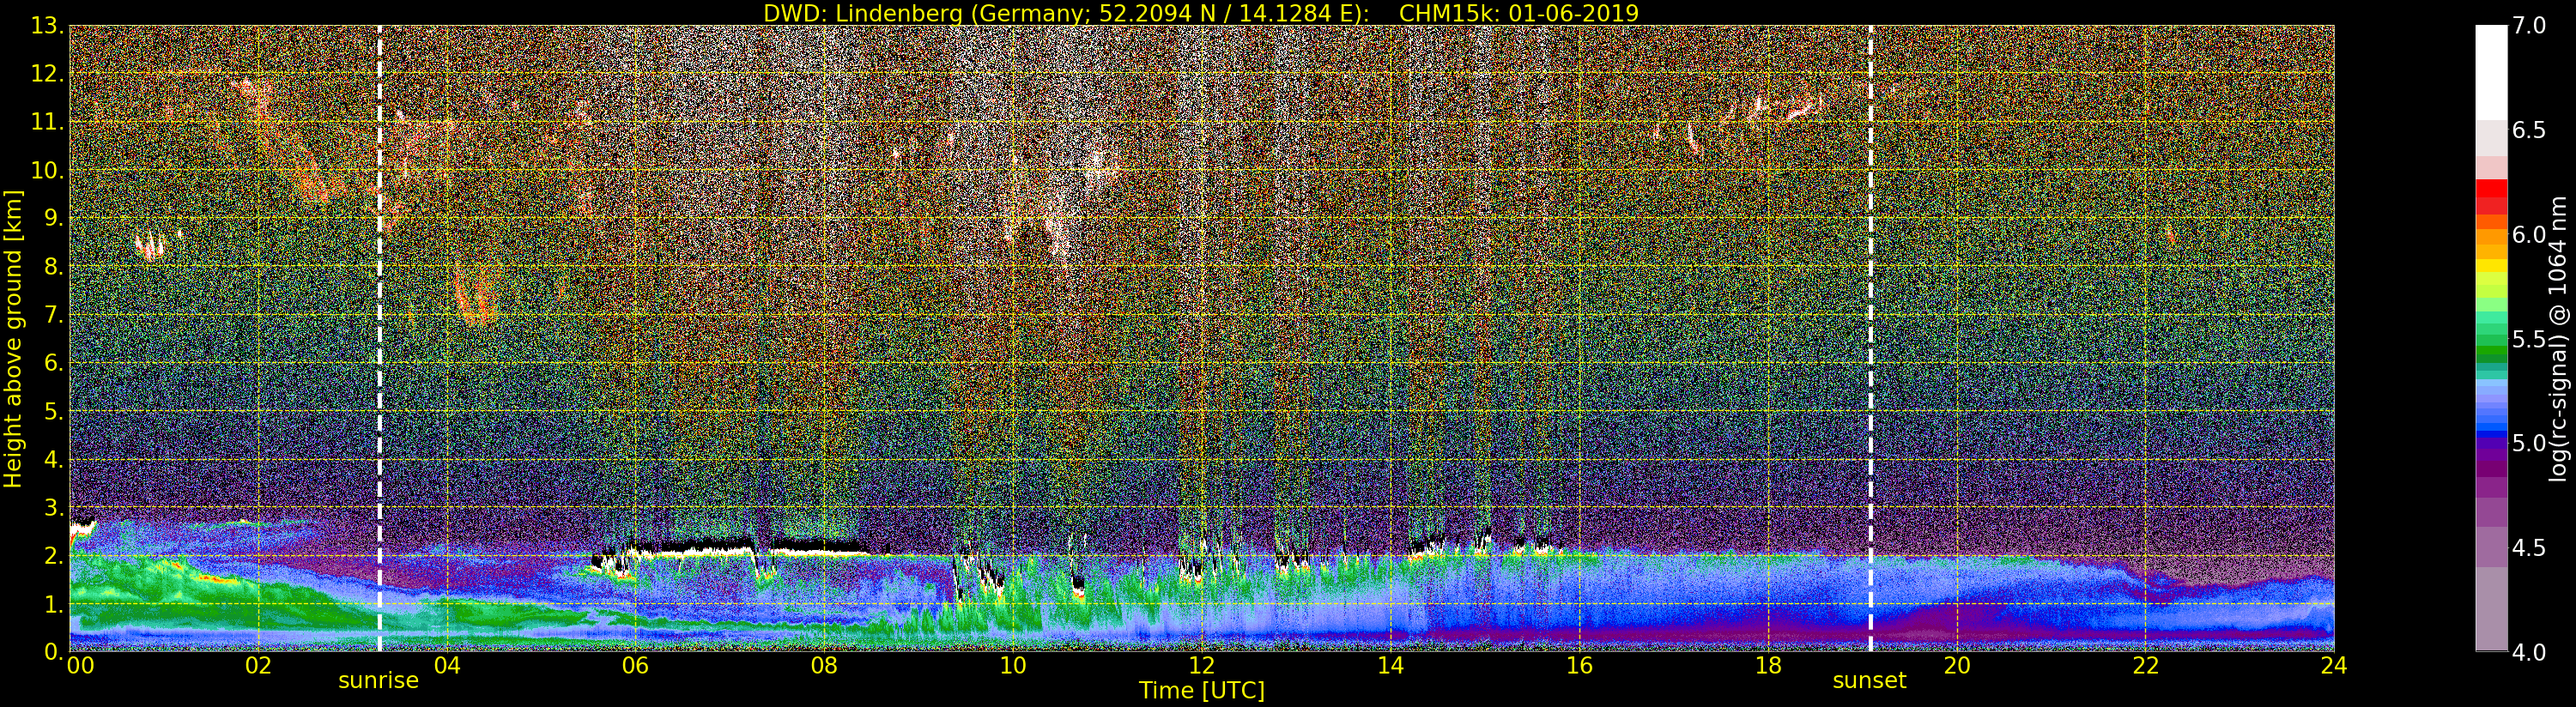
Task: Click the '4.0' colorbar tick value
Action: pyautogui.click(x=2529, y=652)
